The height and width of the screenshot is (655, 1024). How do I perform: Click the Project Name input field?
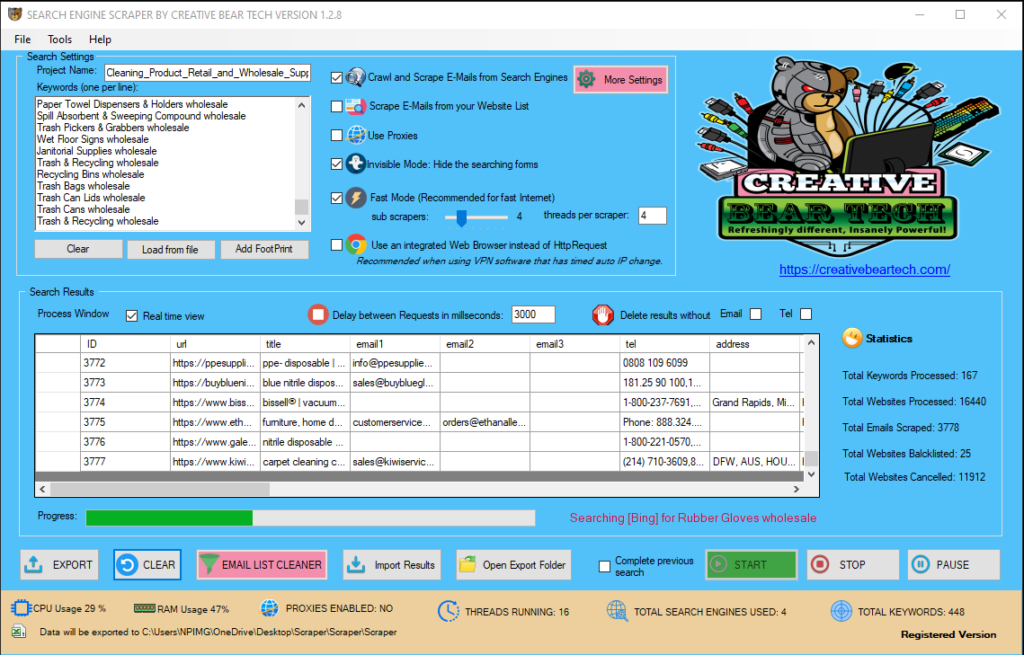(208, 72)
